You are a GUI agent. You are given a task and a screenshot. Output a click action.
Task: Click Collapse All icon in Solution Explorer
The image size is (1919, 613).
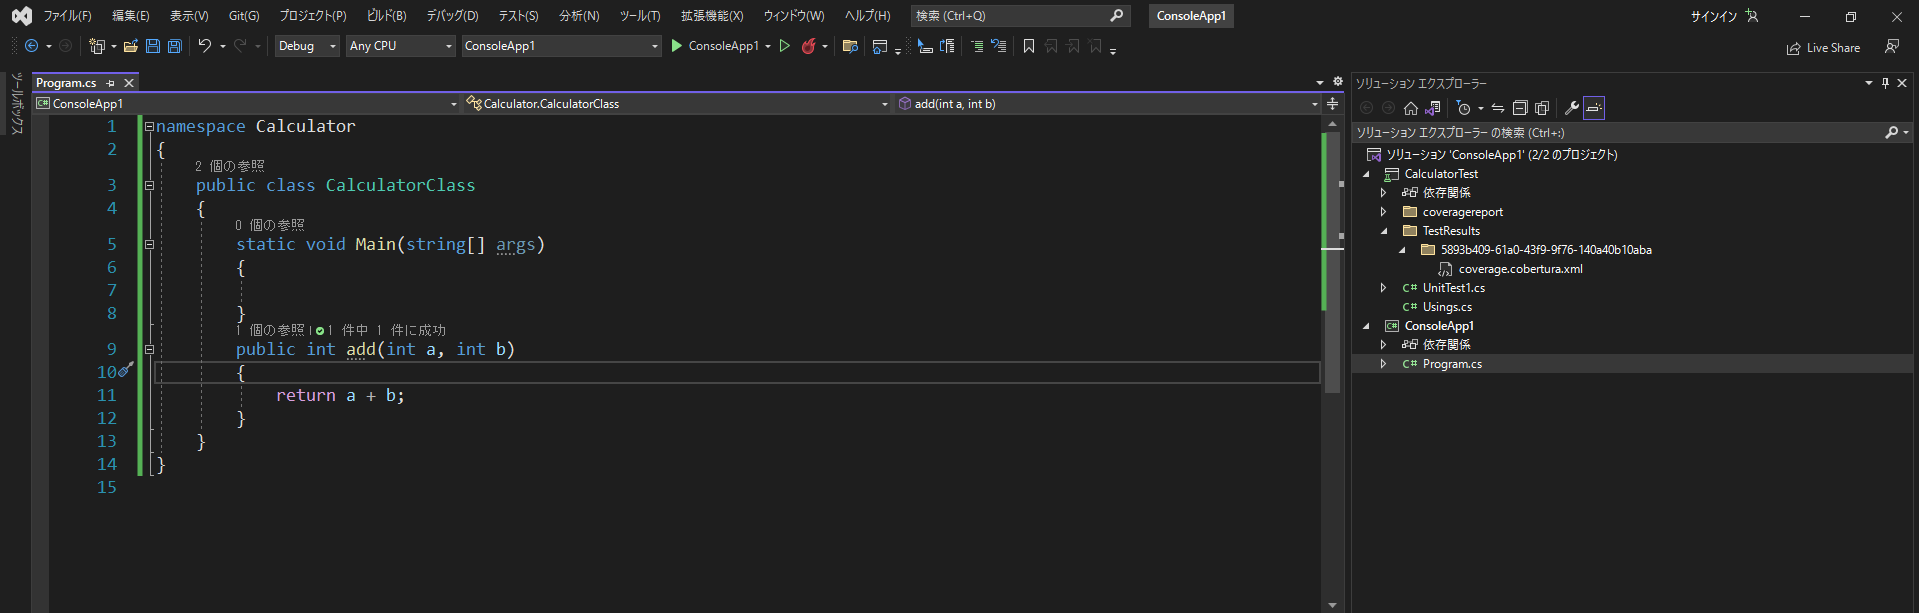pyautogui.click(x=1520, y=108)
